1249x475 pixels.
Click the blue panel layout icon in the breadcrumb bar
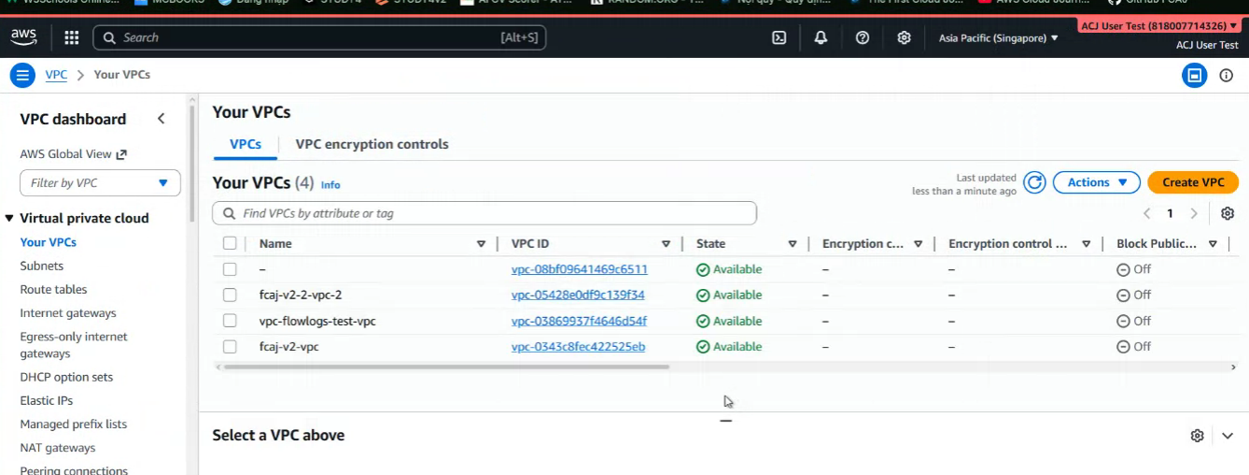pos(1194,75)
